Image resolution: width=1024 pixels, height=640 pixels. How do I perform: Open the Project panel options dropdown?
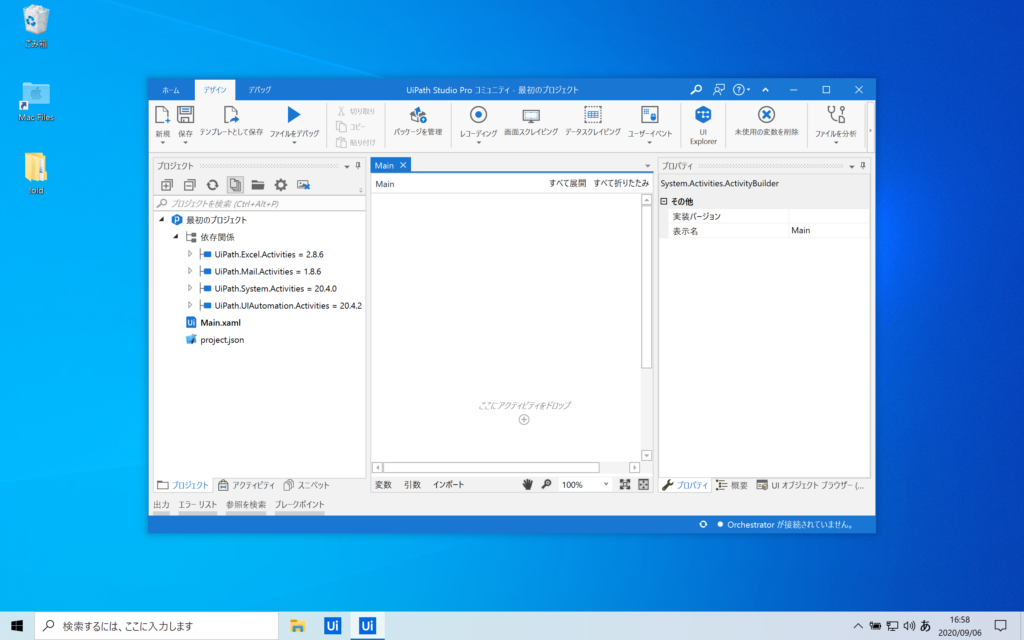pos(347,167)
